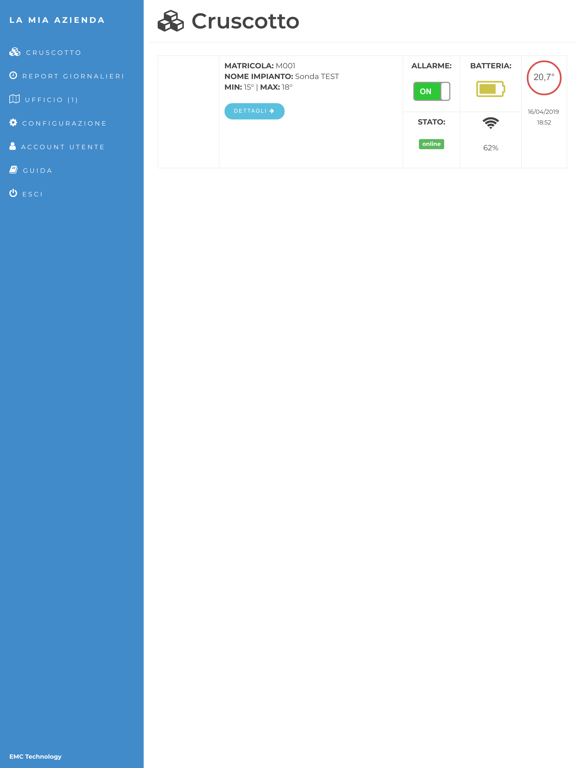Viewport: 576px width, 768px height.
Task: Click the 20,7° temperature circle
Action: (544, 77)
